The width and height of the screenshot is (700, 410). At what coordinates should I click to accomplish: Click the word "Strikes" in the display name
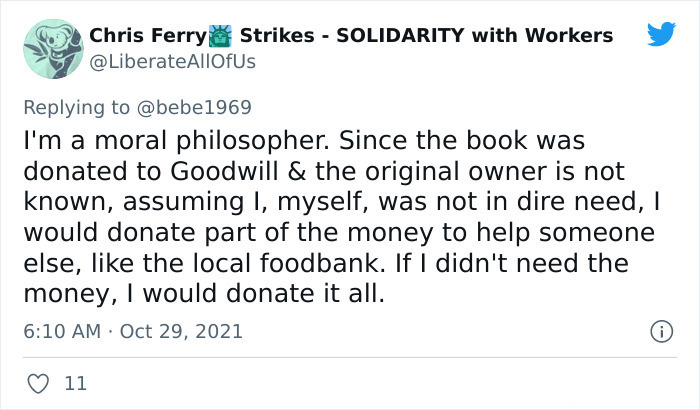point(276,36)
